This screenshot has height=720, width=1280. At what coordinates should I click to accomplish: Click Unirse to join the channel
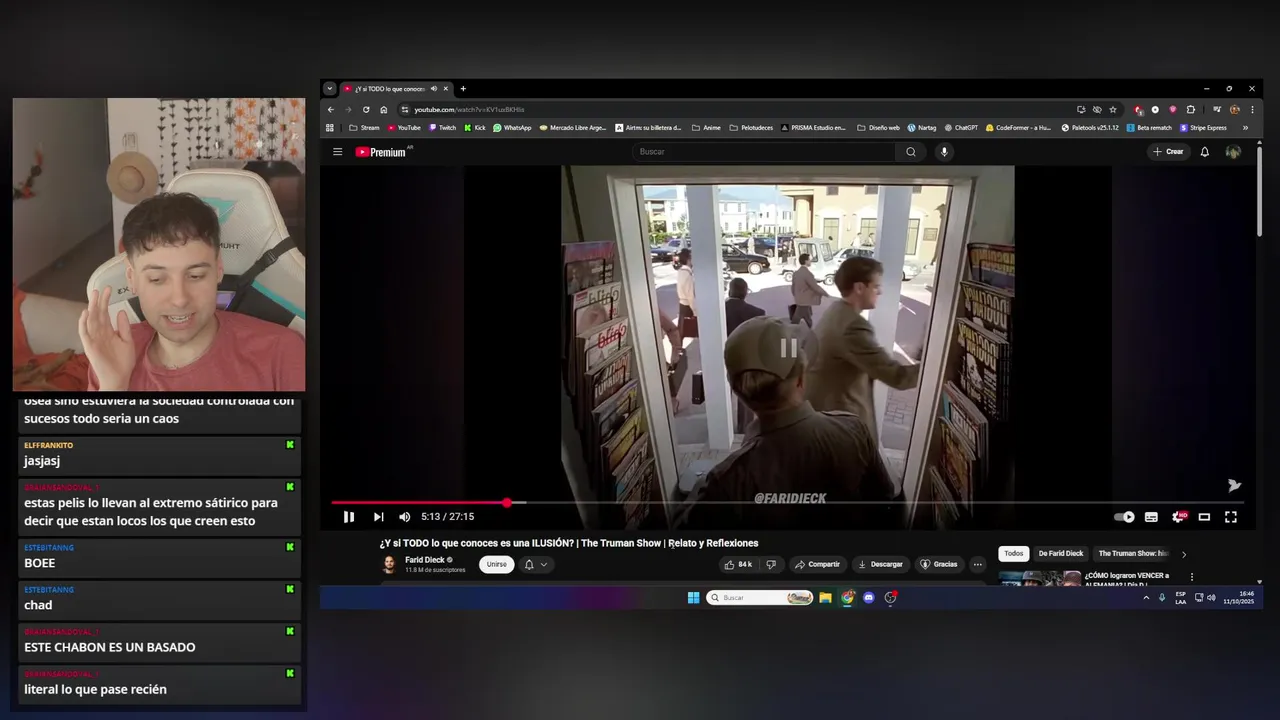(496, 564)
